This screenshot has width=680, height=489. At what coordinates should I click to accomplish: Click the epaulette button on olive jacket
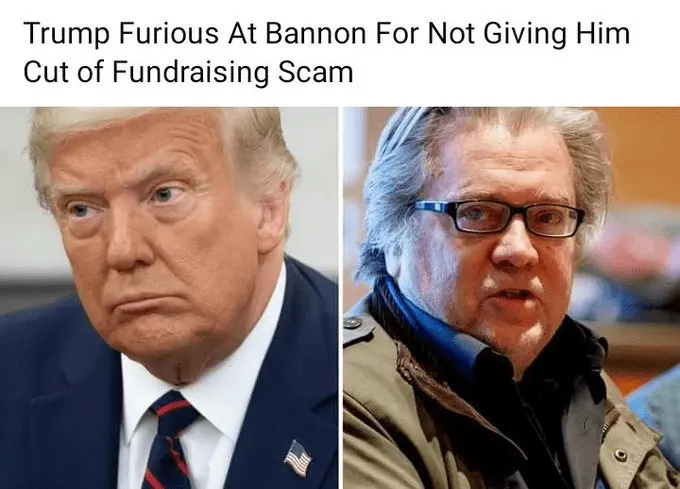coord(352,323)
